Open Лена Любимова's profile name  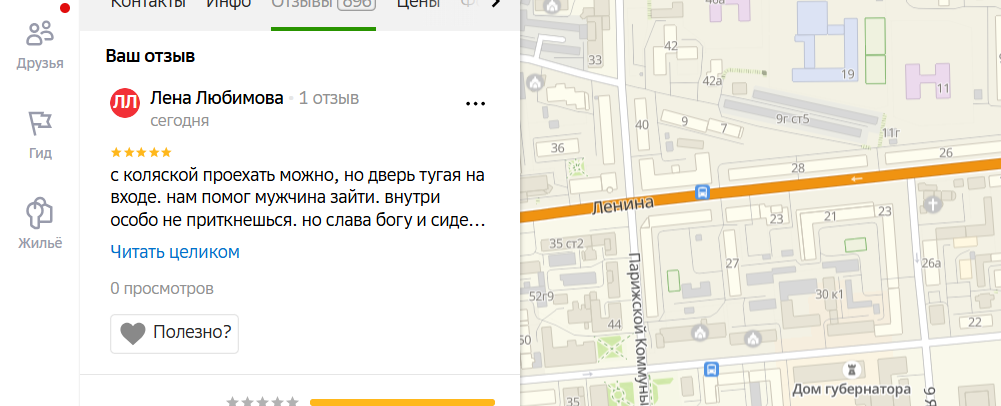click(x=216, y=98)
